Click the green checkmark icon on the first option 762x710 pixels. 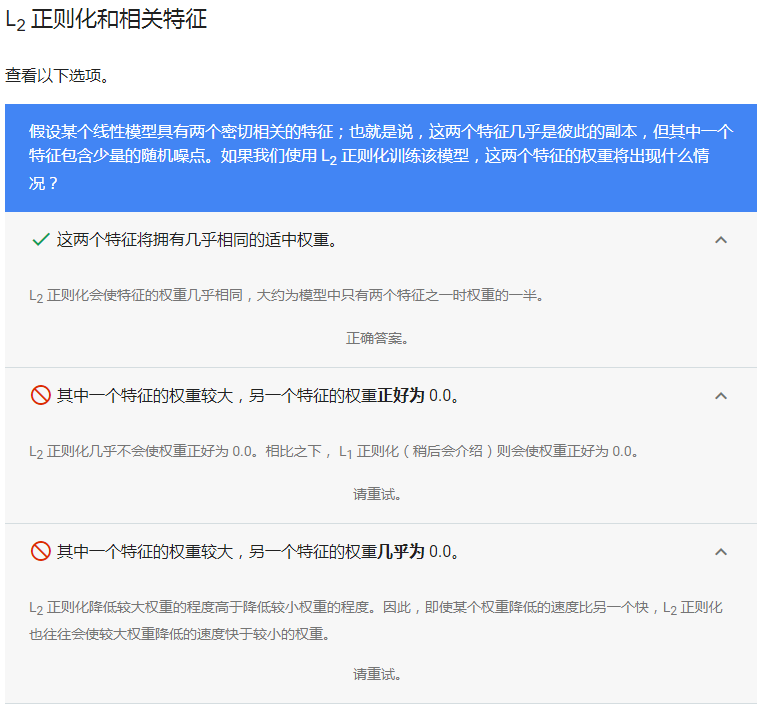41,240
